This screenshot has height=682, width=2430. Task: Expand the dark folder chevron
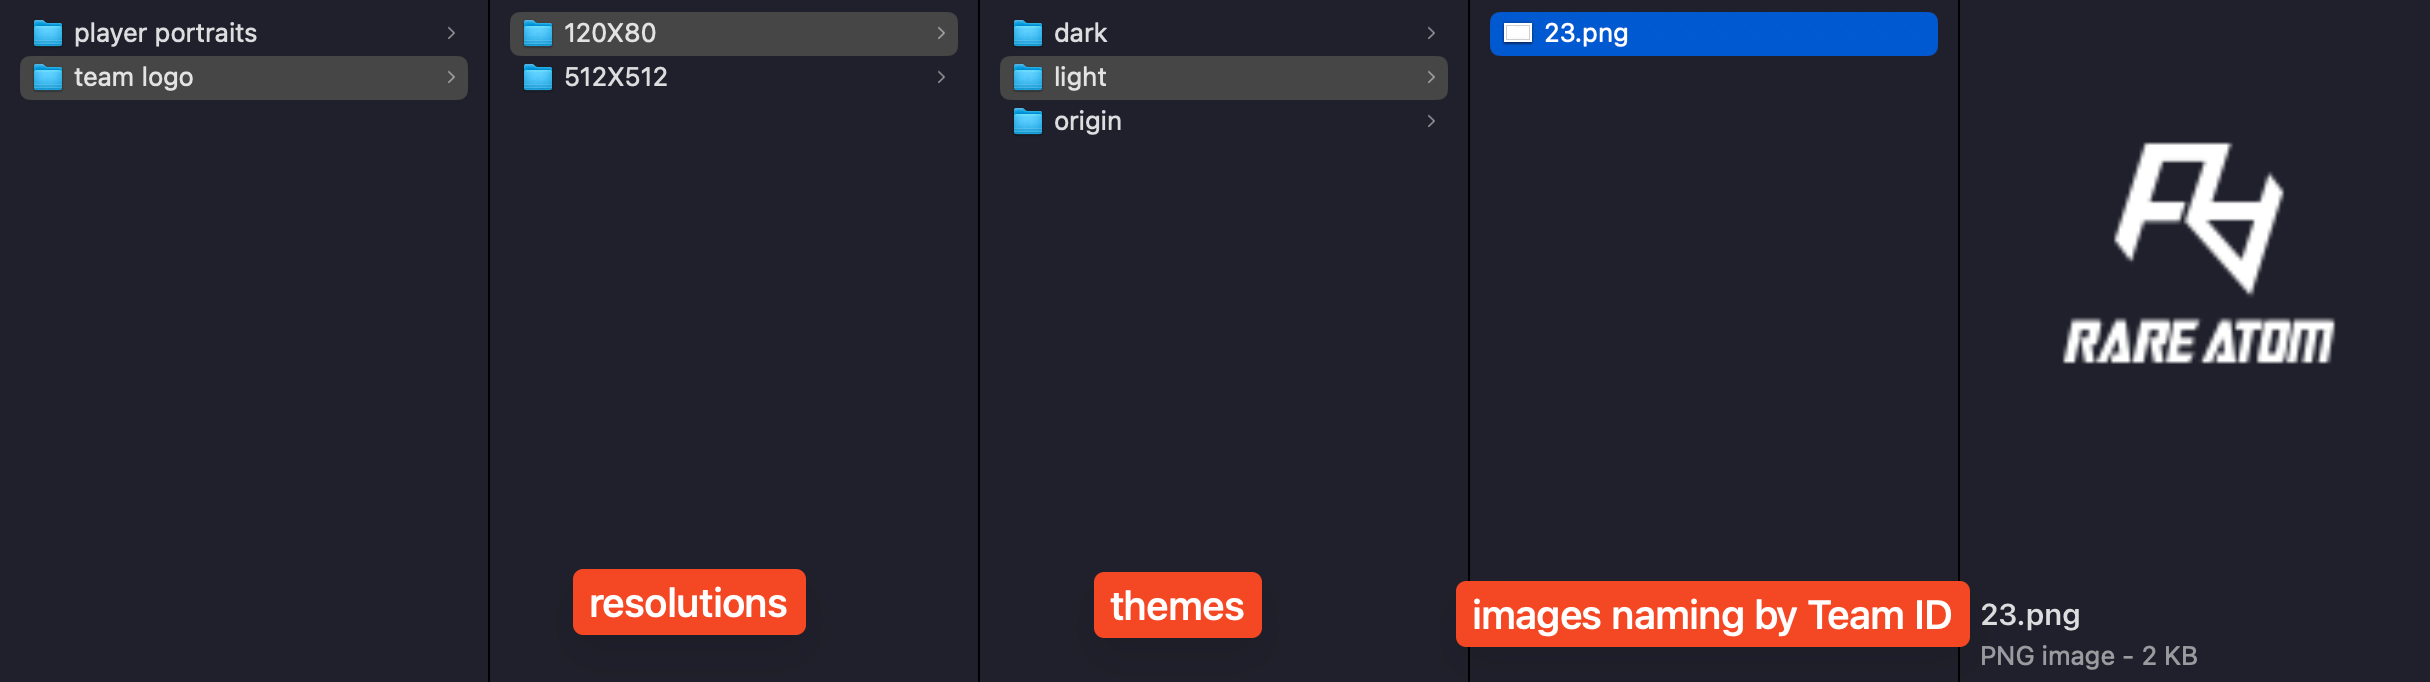point(1431,34)
